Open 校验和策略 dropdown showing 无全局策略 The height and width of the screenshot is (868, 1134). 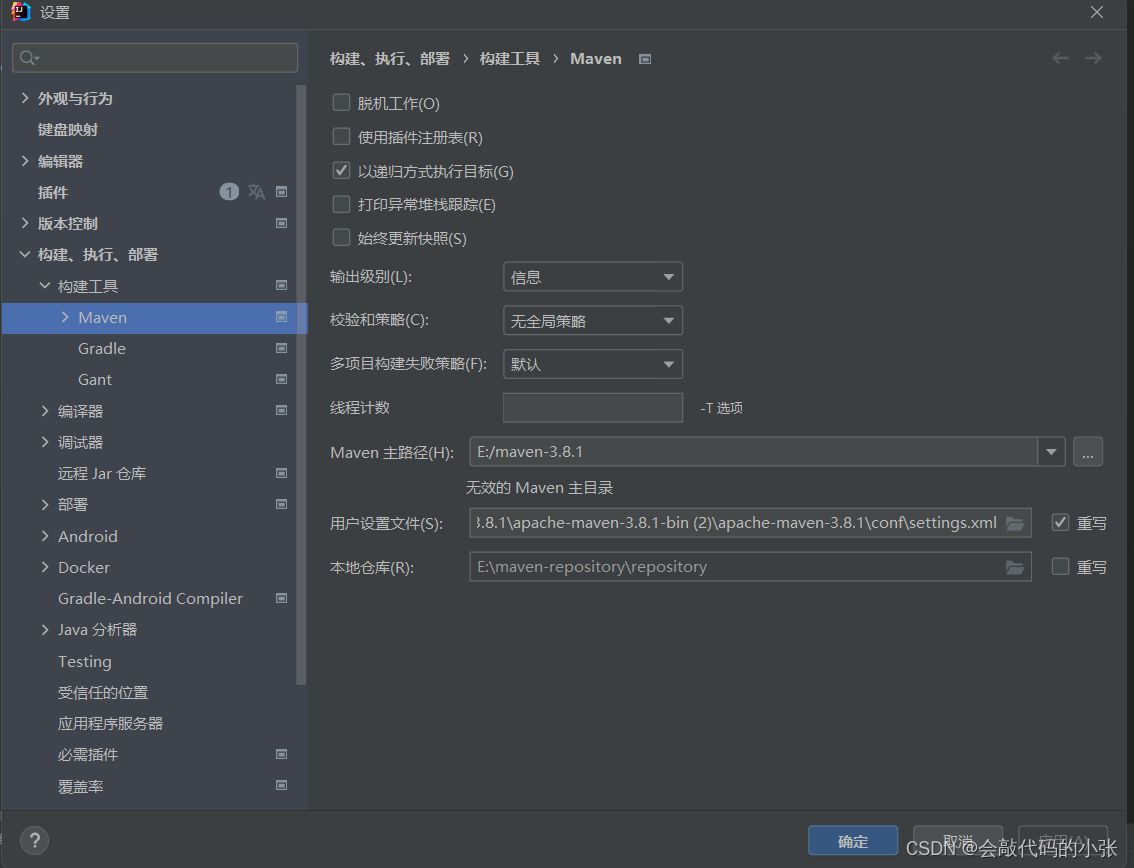(x=593, y=320)
